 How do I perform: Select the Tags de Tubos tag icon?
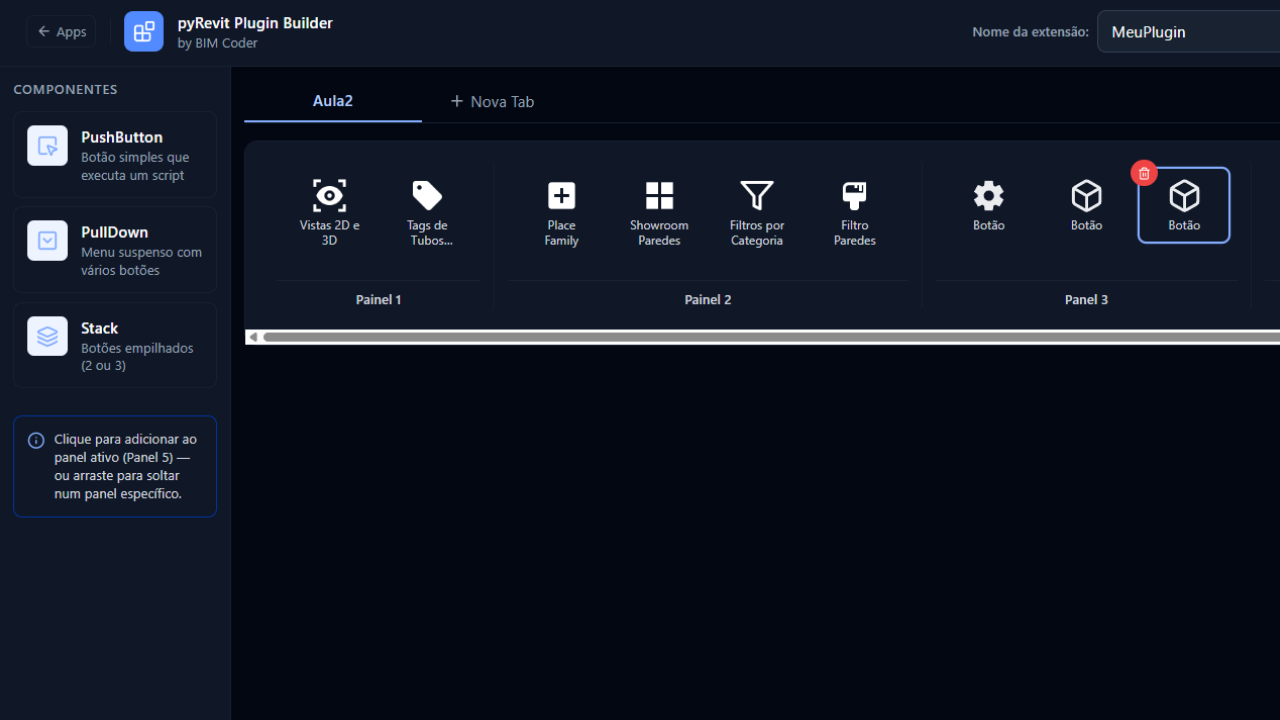point(427,195)
